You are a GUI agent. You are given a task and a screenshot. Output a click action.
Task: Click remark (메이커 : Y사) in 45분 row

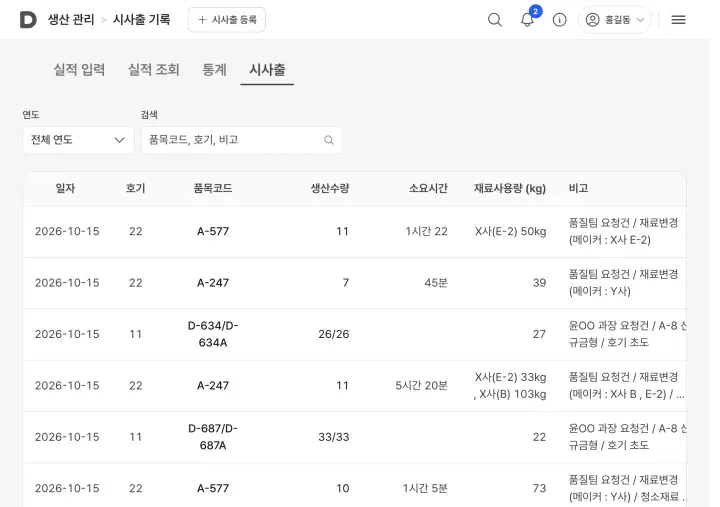623,283
